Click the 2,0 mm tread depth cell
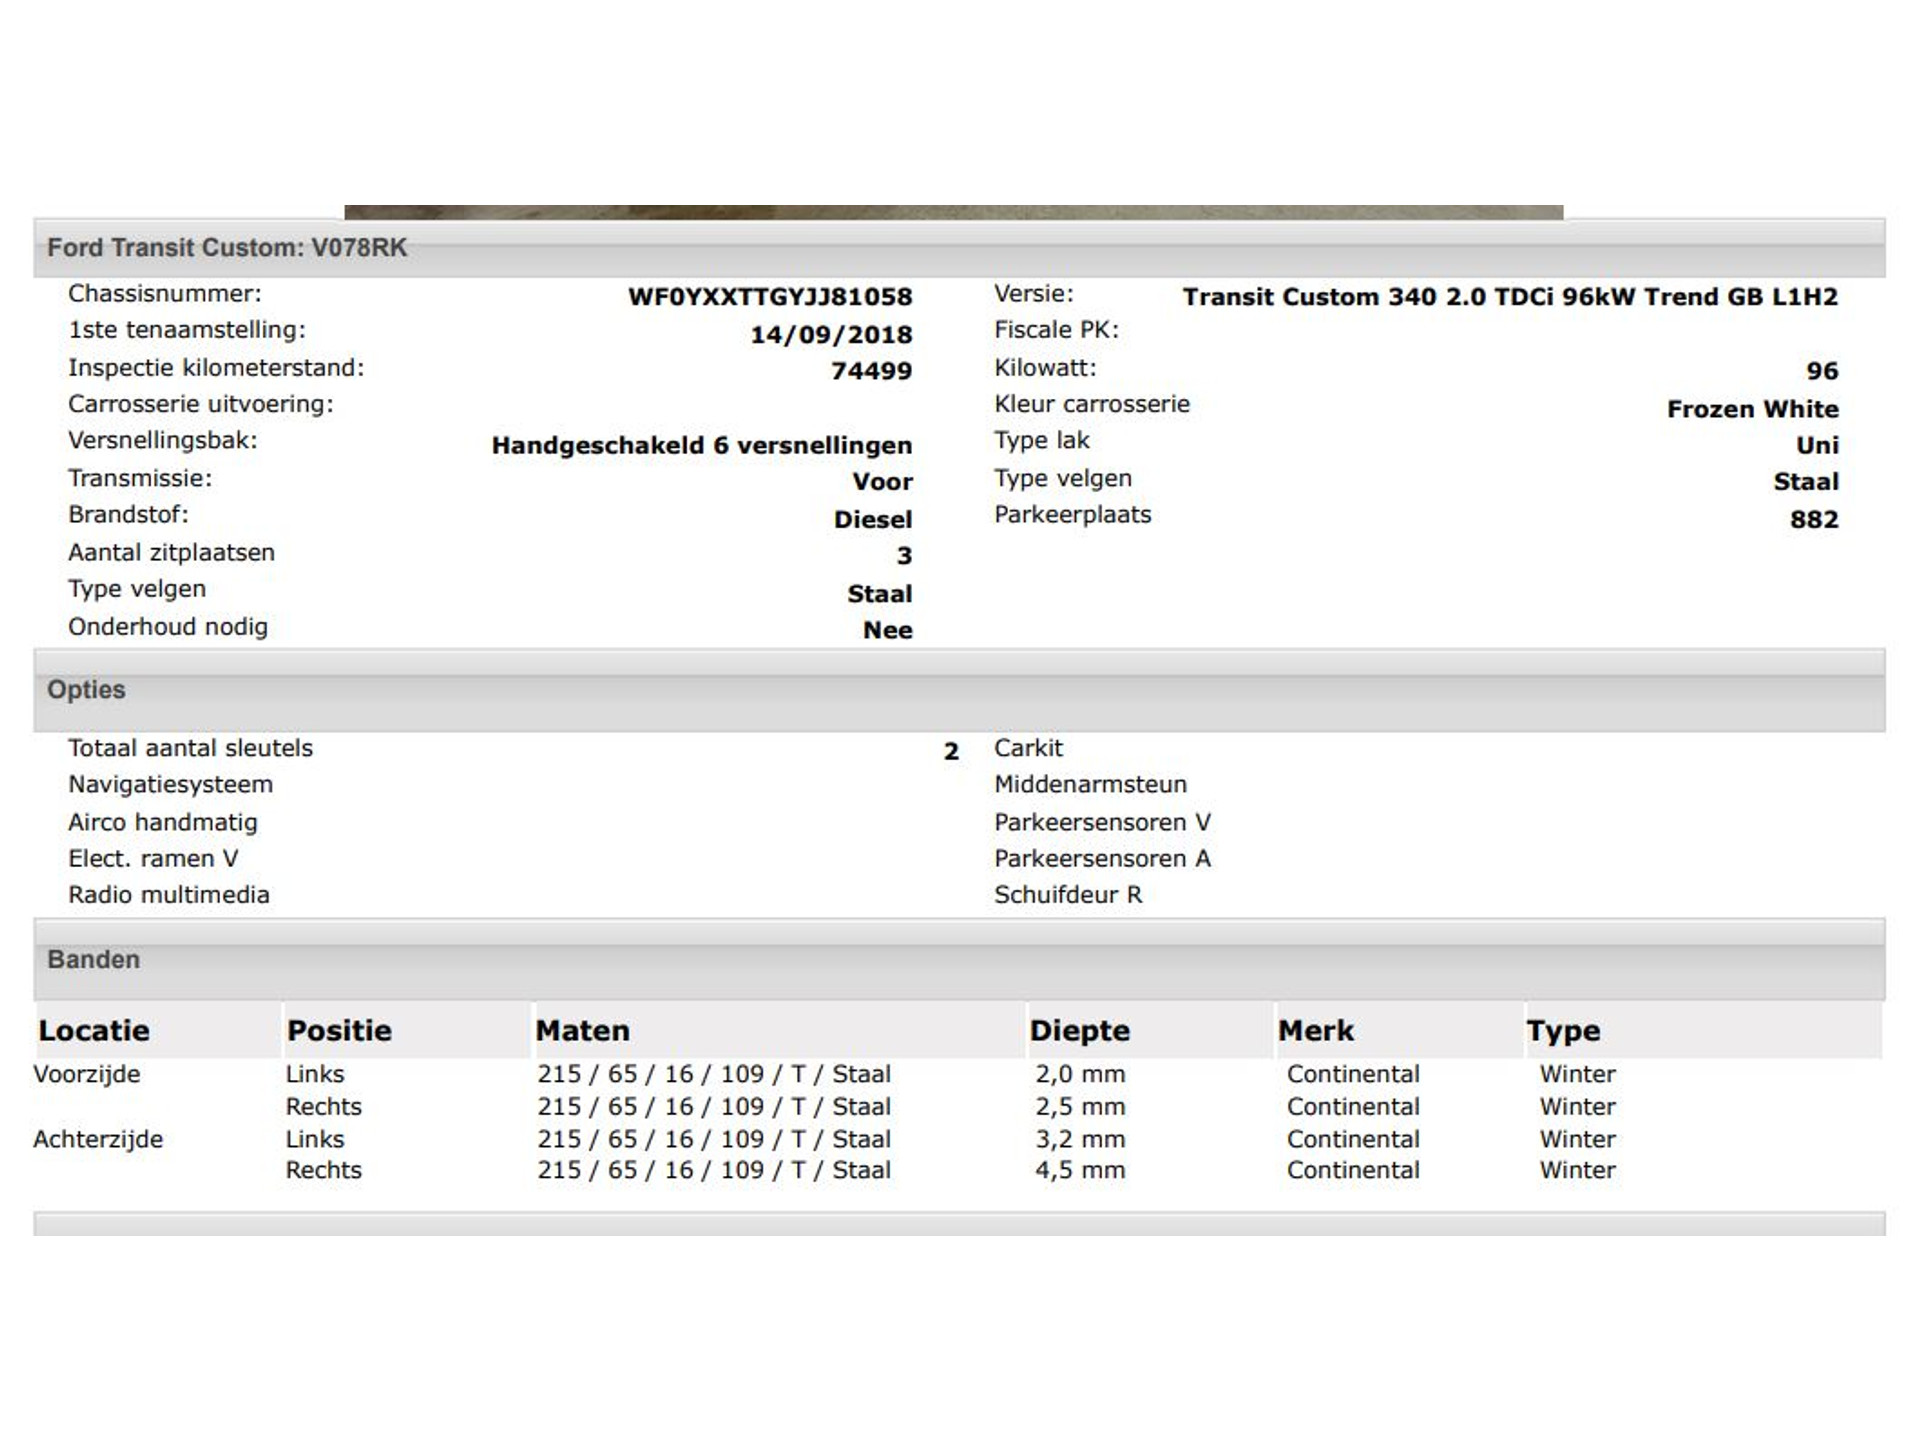This screenshot has height=1440, width=1920. (x=1079, y=1074)
